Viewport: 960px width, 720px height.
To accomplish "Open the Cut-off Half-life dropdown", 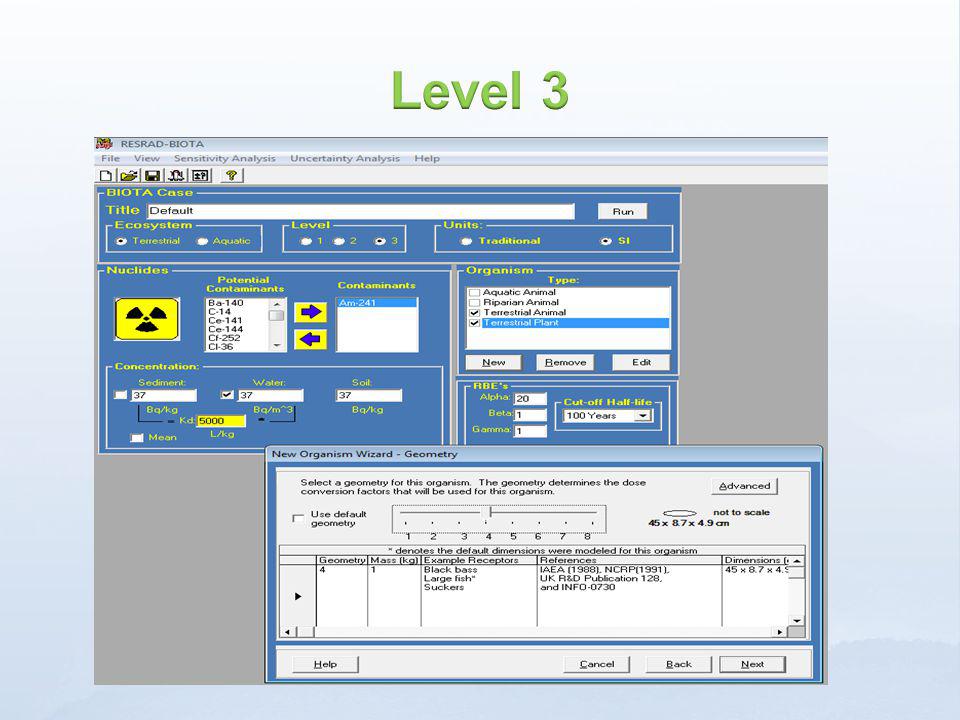I will (x=642, y=416).
